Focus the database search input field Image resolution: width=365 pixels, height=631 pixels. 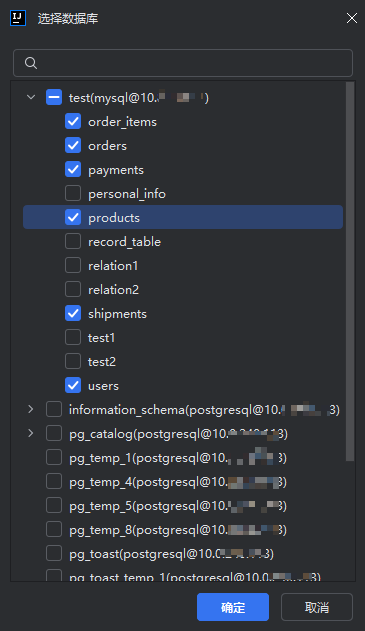click(183, 63)
